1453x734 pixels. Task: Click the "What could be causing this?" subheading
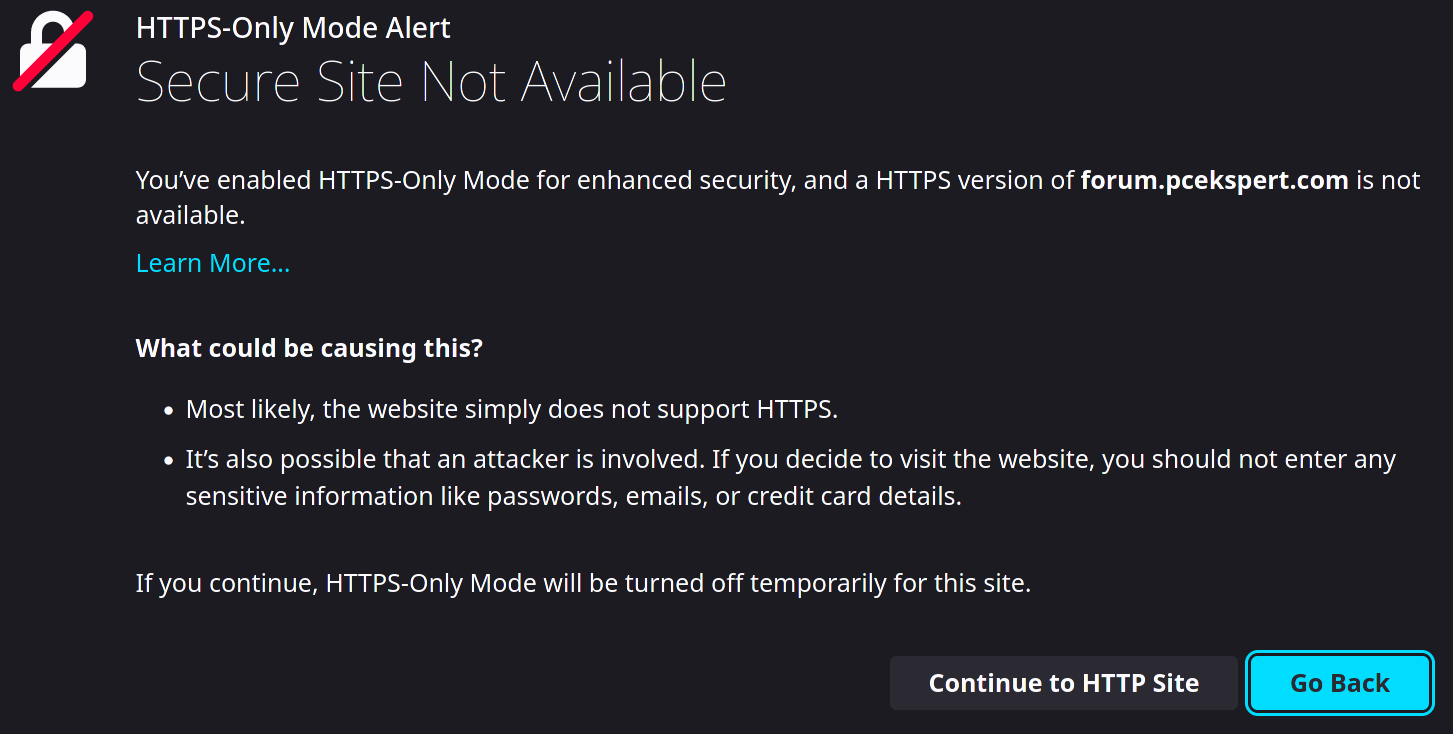[x=309, y=349]
